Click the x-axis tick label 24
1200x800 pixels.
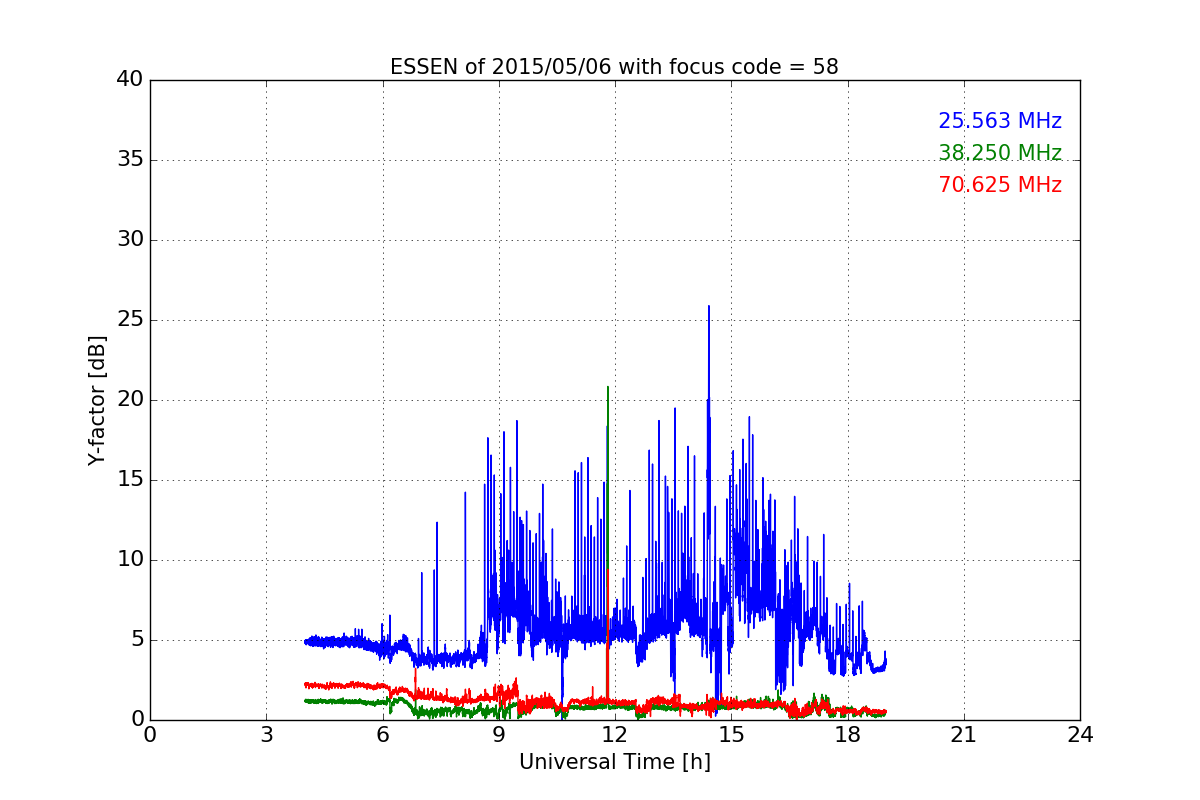point(1080,735)
